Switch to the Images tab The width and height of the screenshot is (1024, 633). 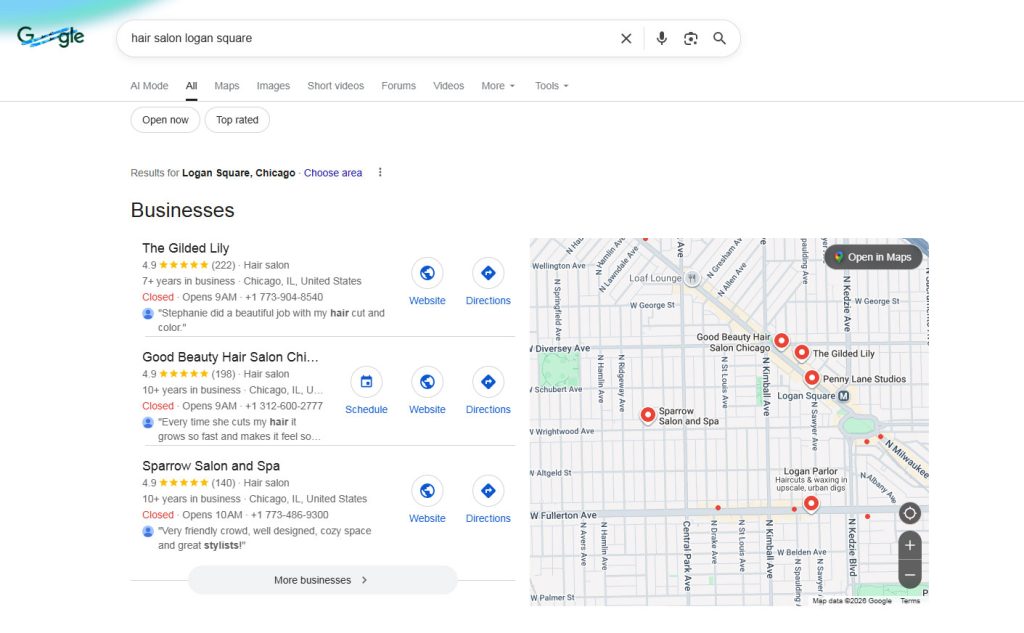(x=273, y=86)
